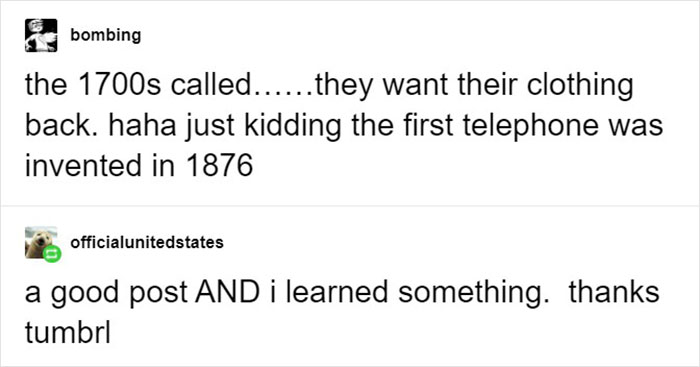Visit the bombing blog username link
Viewport: 700px width, 367px height.
105,35
